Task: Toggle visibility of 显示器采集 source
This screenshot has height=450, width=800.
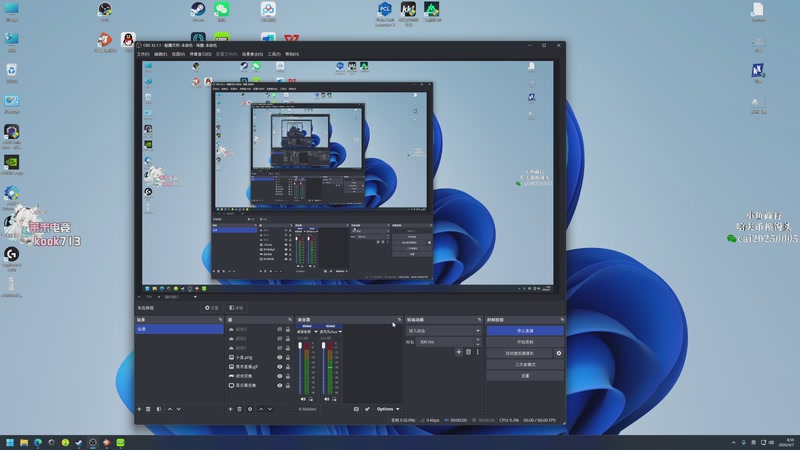Action: click(x=279, y=385)
